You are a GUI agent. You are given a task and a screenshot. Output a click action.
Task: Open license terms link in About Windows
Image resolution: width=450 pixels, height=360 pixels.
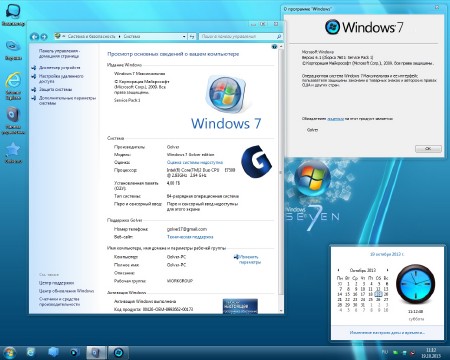pos(336,119)
